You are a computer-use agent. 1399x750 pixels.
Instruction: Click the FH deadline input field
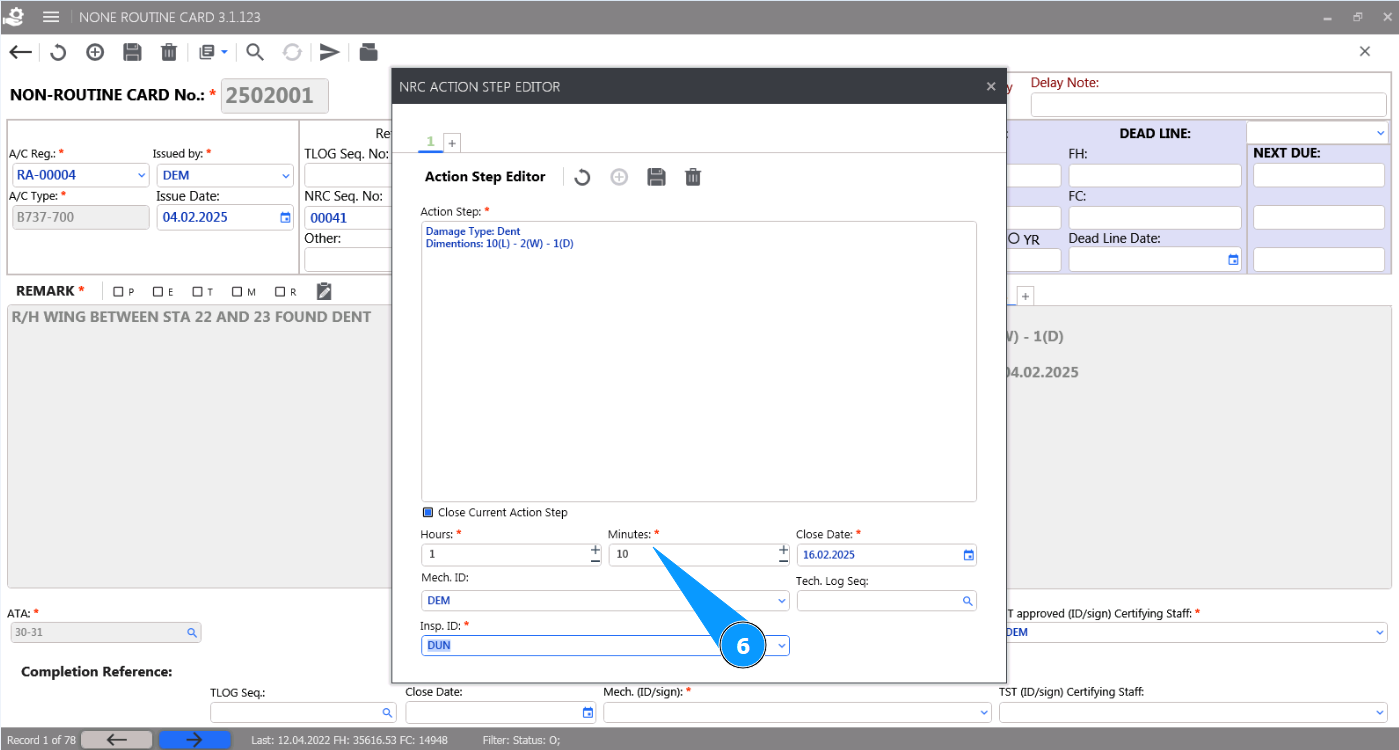[x=1154, y=176]
